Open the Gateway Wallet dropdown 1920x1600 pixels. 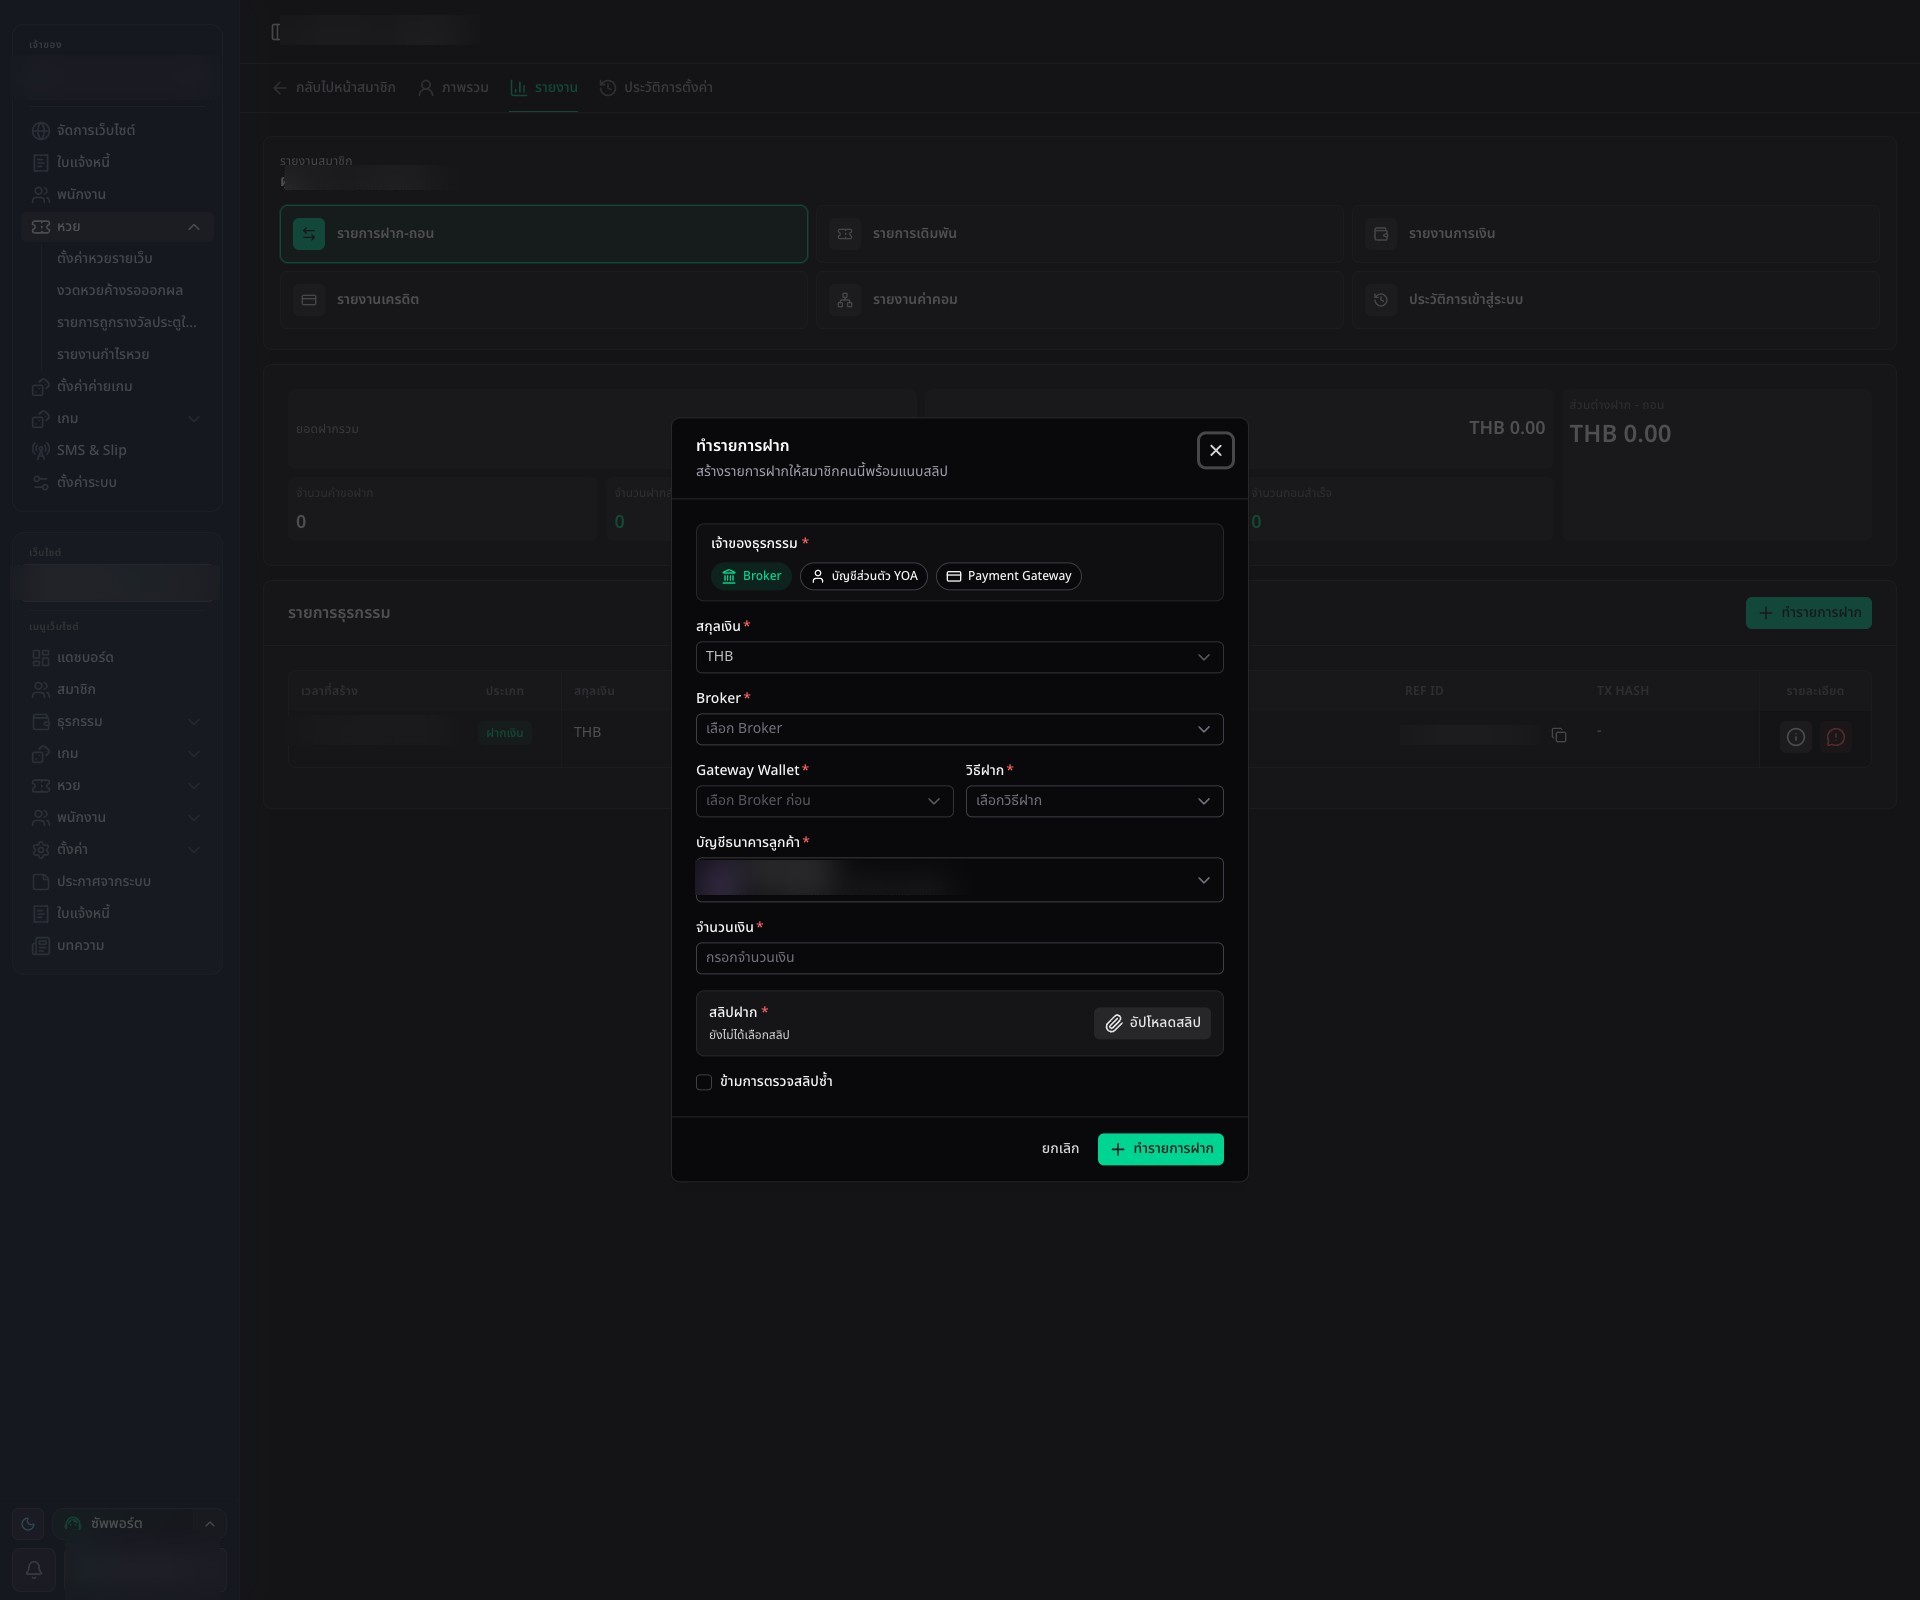(x=824, y=801)
